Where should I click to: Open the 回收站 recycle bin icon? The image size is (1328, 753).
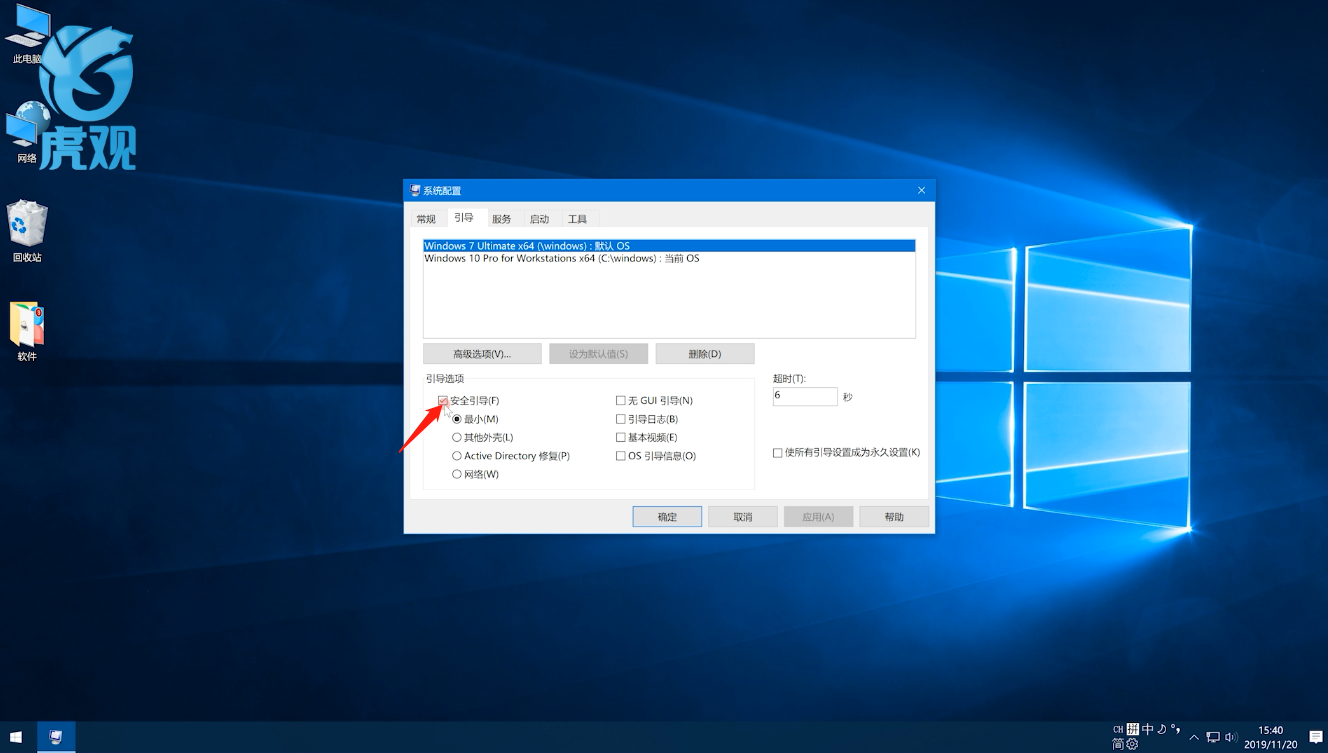tap(27, 231)
